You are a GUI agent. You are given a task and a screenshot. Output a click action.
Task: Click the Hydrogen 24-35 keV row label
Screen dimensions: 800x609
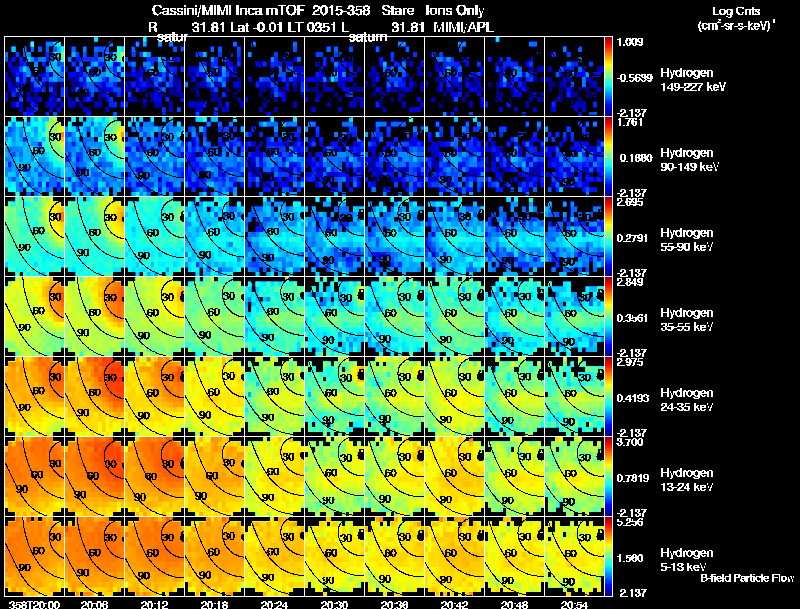click(687, 400)
